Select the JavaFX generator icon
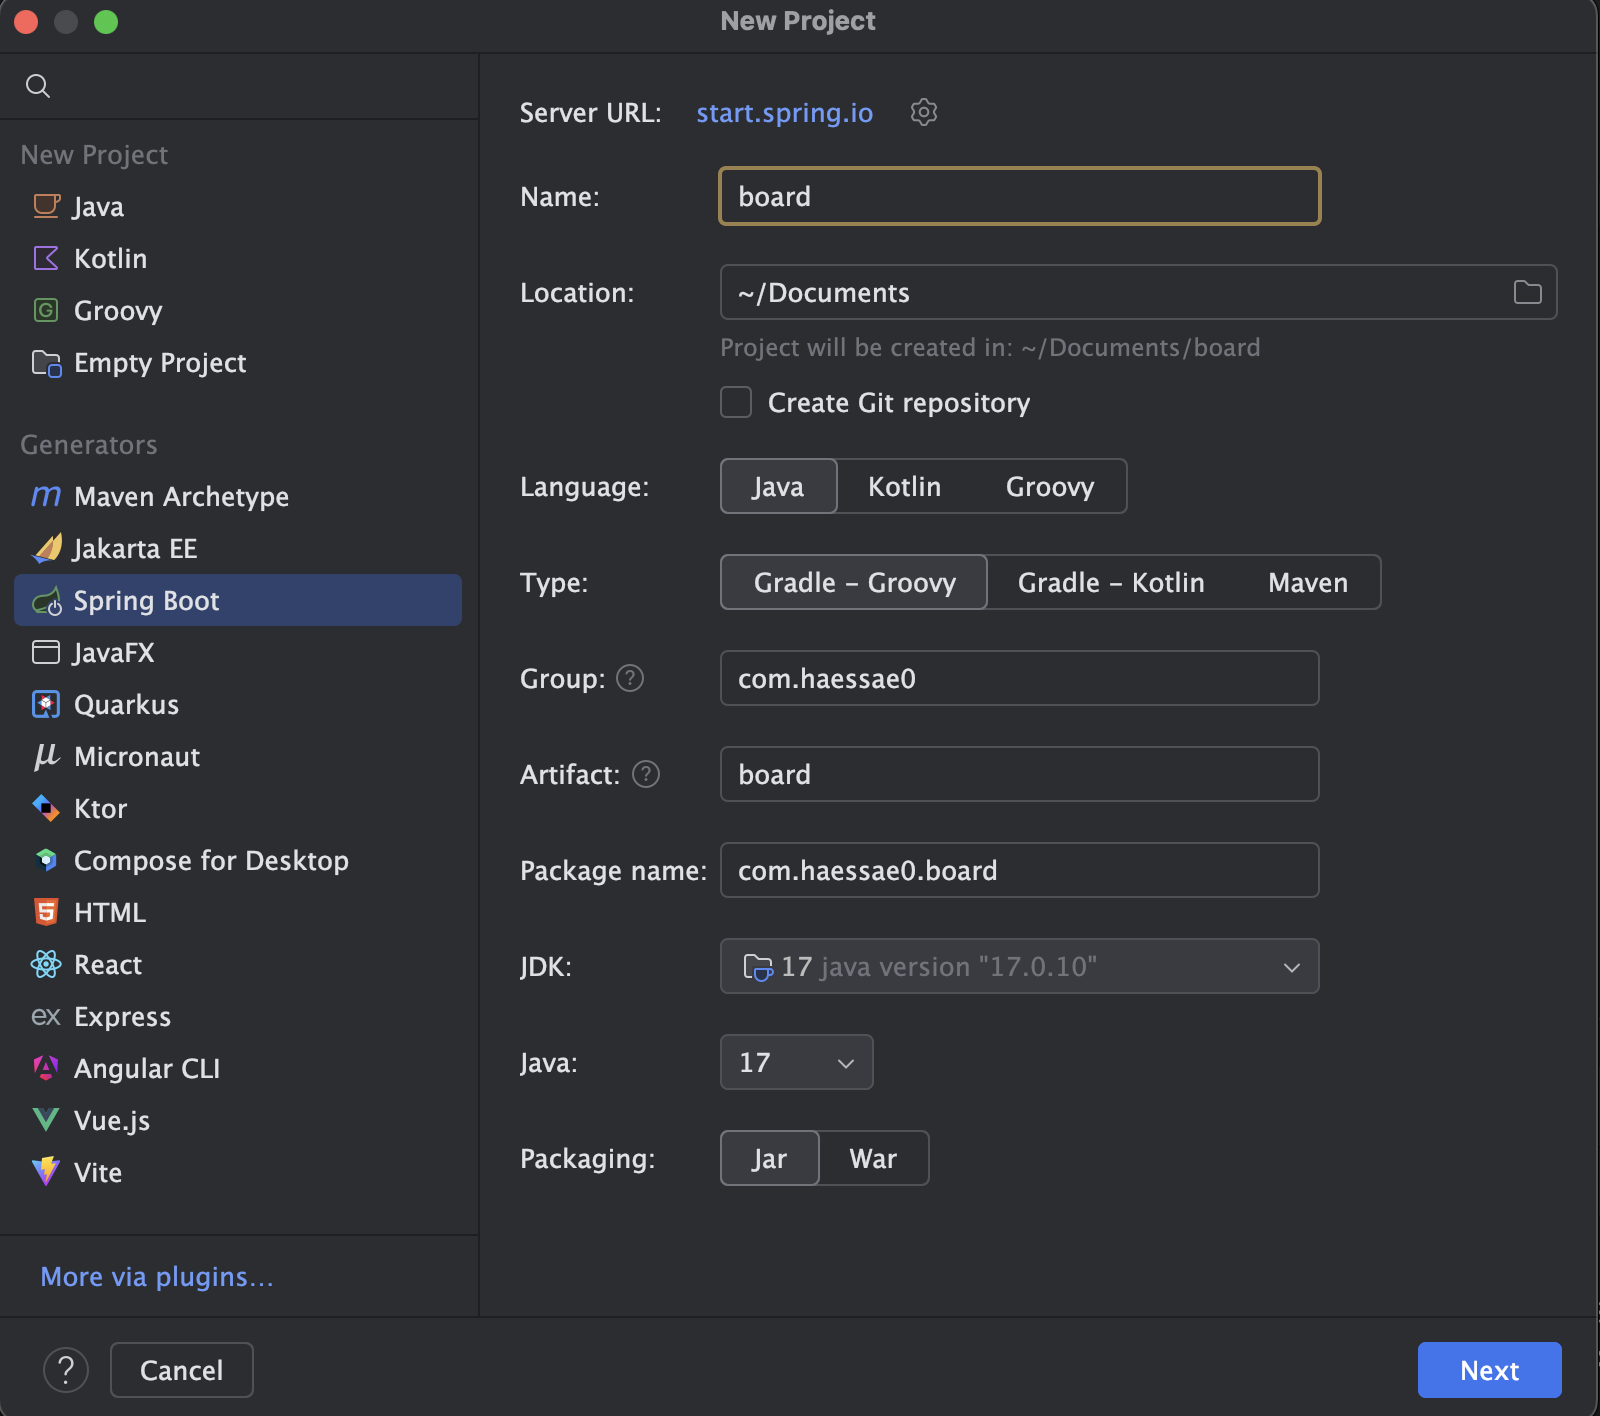The width and height of the screenshot is (1600, 1416). click(46, 652)
